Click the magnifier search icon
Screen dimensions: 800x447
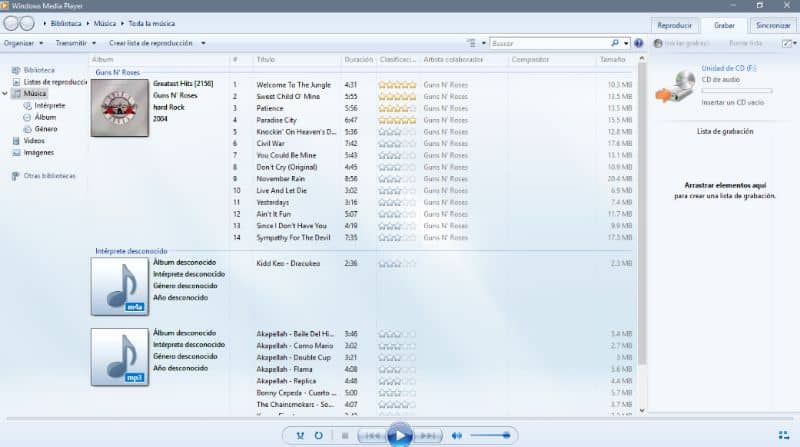615,43
